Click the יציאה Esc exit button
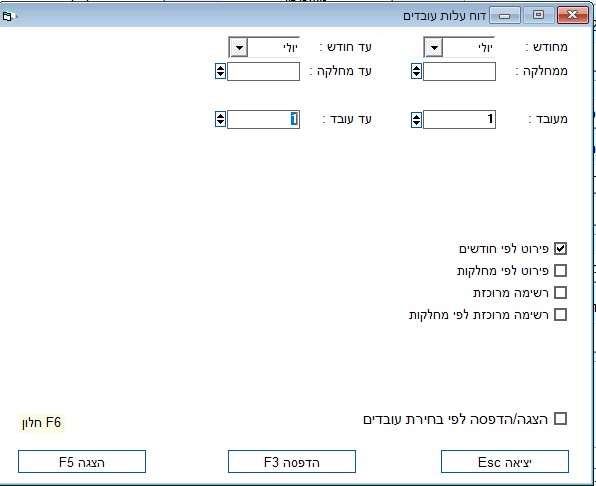This screenshot has width=596, height=486. click(x=505, y=462)
